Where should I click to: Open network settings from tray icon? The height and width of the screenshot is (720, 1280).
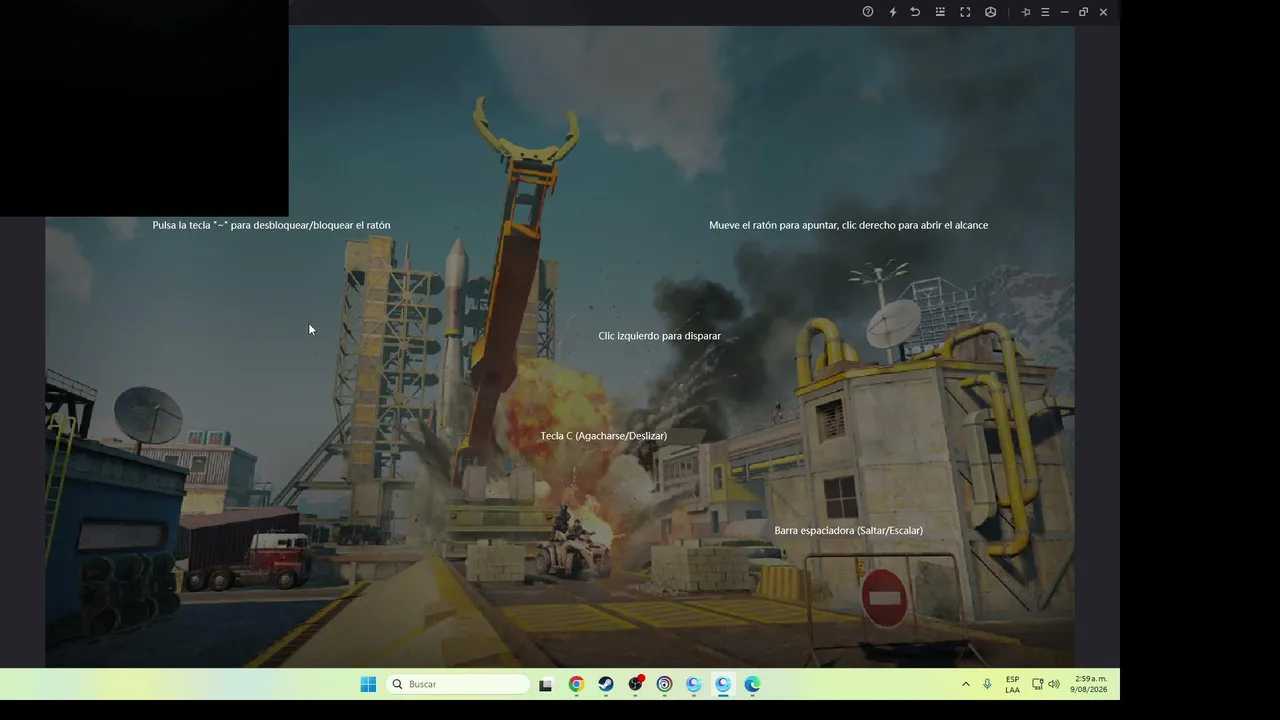[1037, 684]
